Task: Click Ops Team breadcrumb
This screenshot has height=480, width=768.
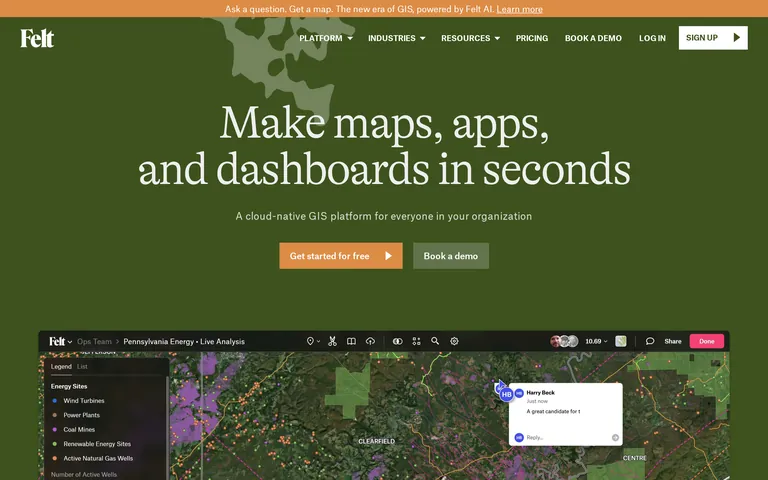Action: [95, 341]
